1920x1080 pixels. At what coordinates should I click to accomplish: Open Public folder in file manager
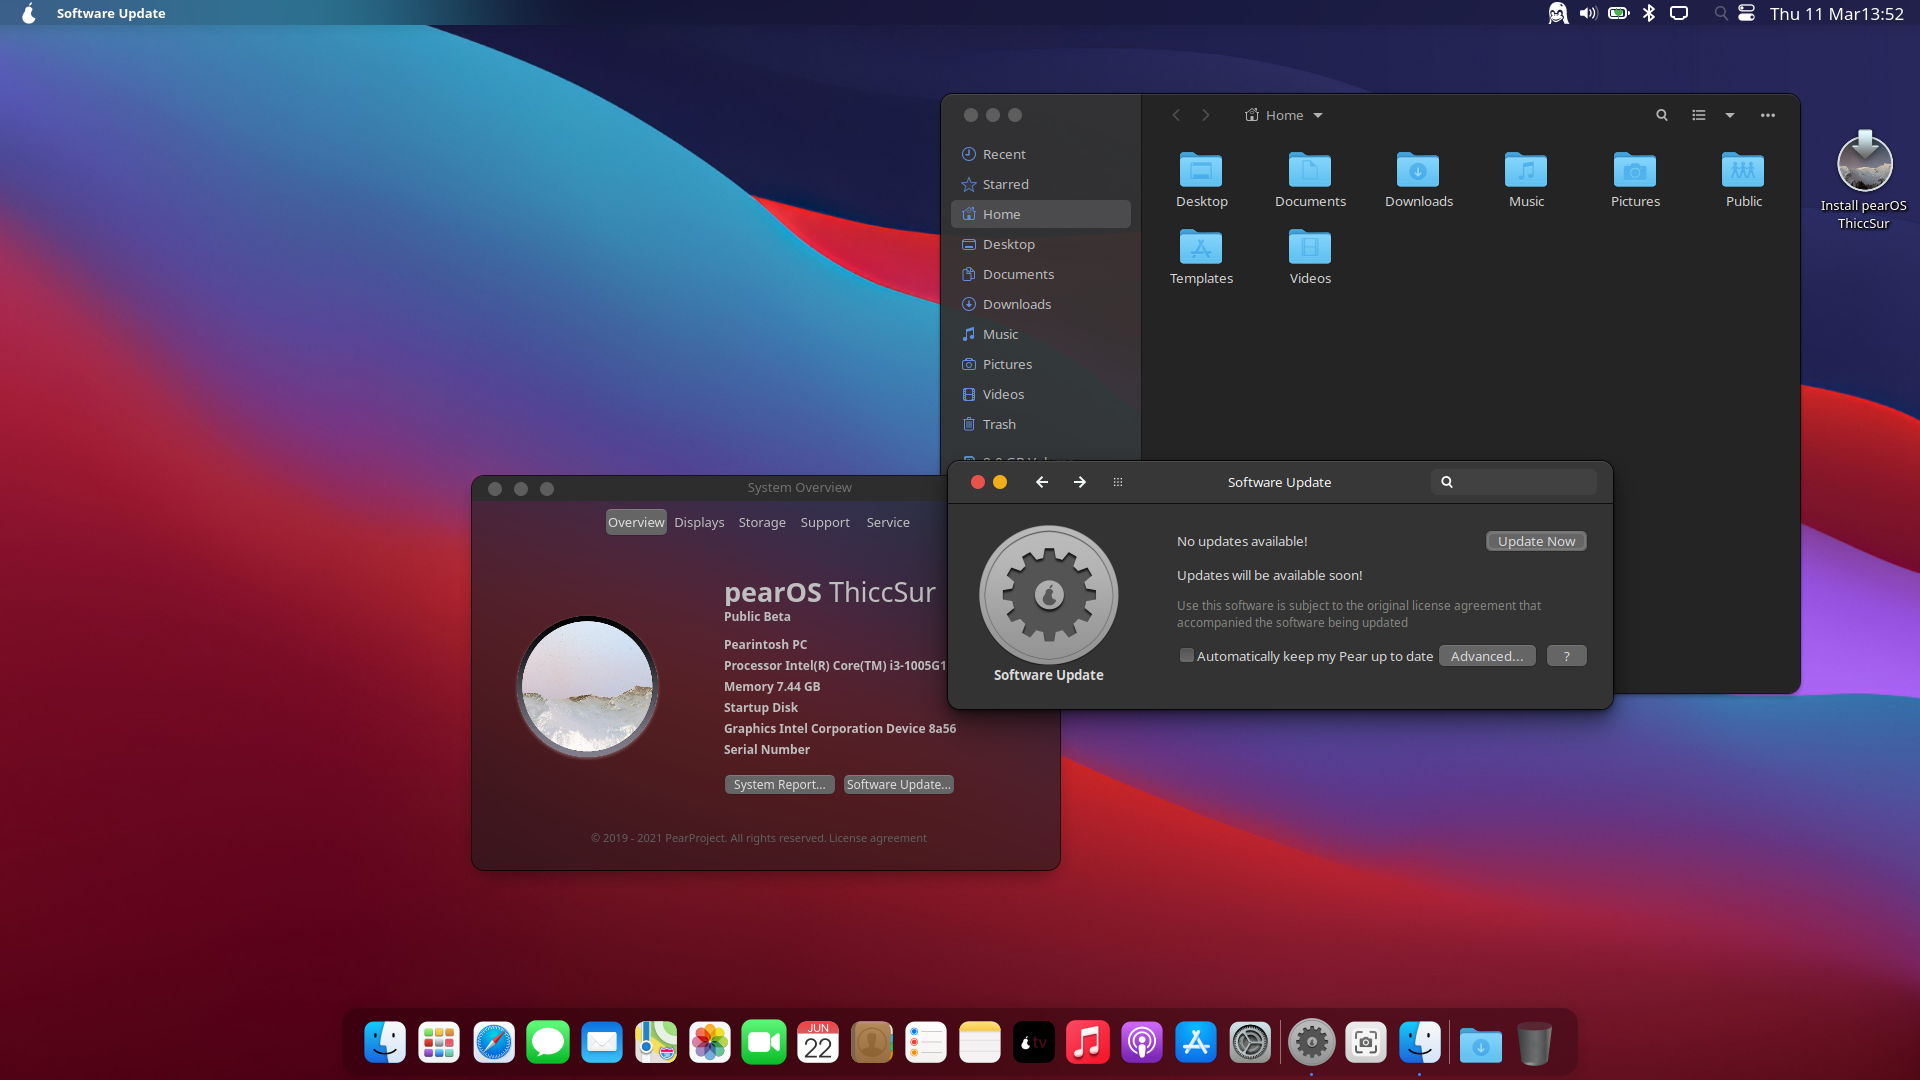point(1743,180)
